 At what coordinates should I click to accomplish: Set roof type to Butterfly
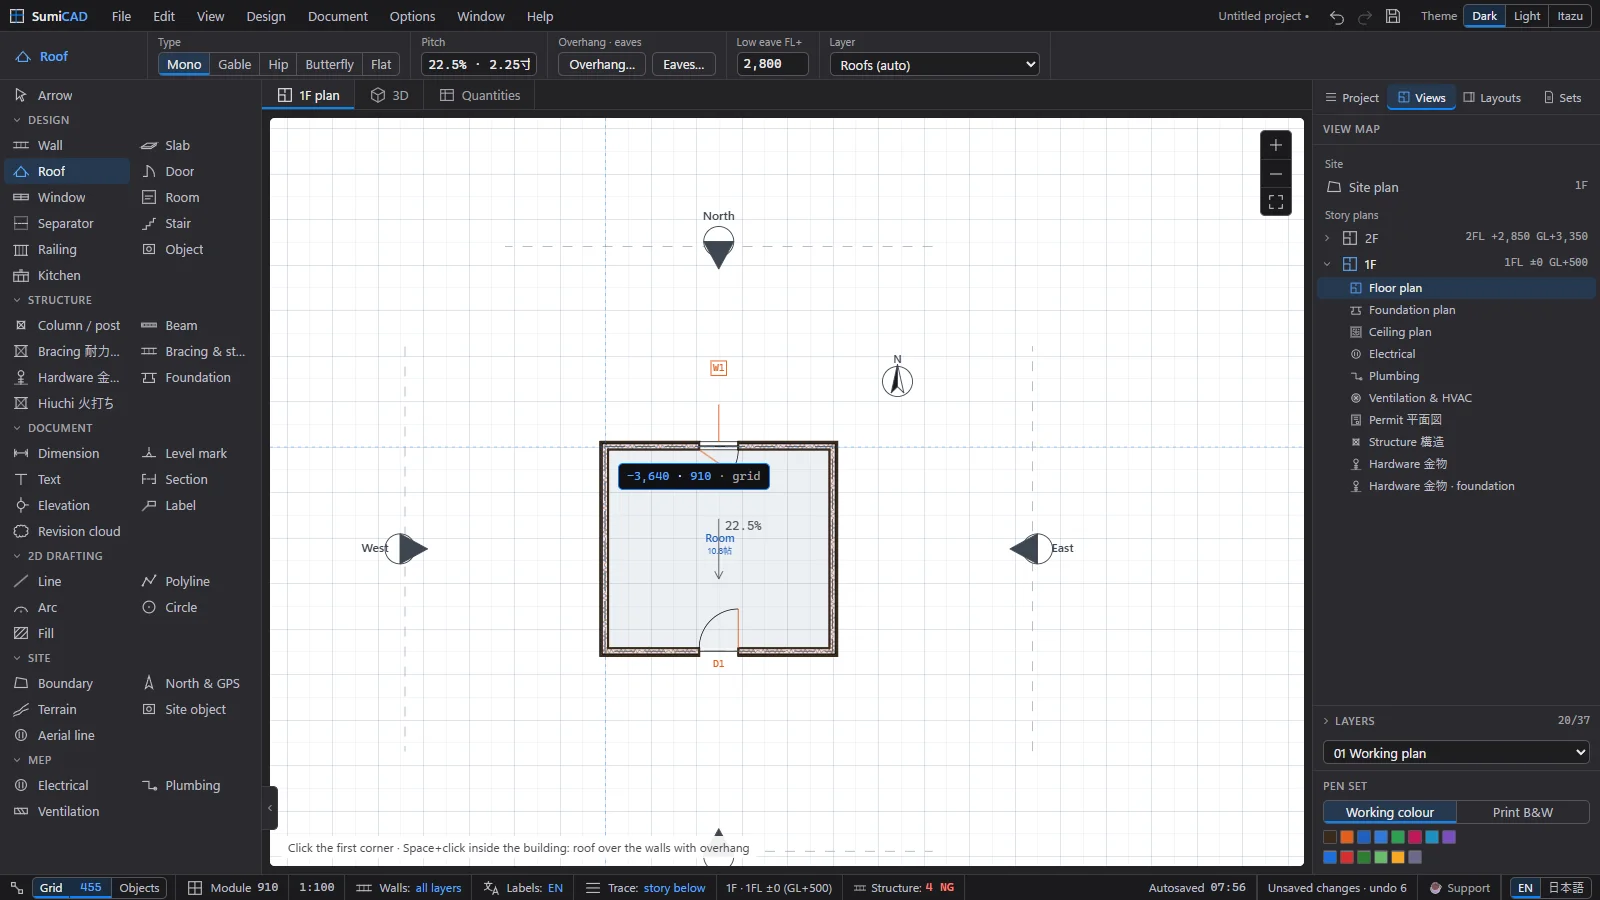(330, 64)
